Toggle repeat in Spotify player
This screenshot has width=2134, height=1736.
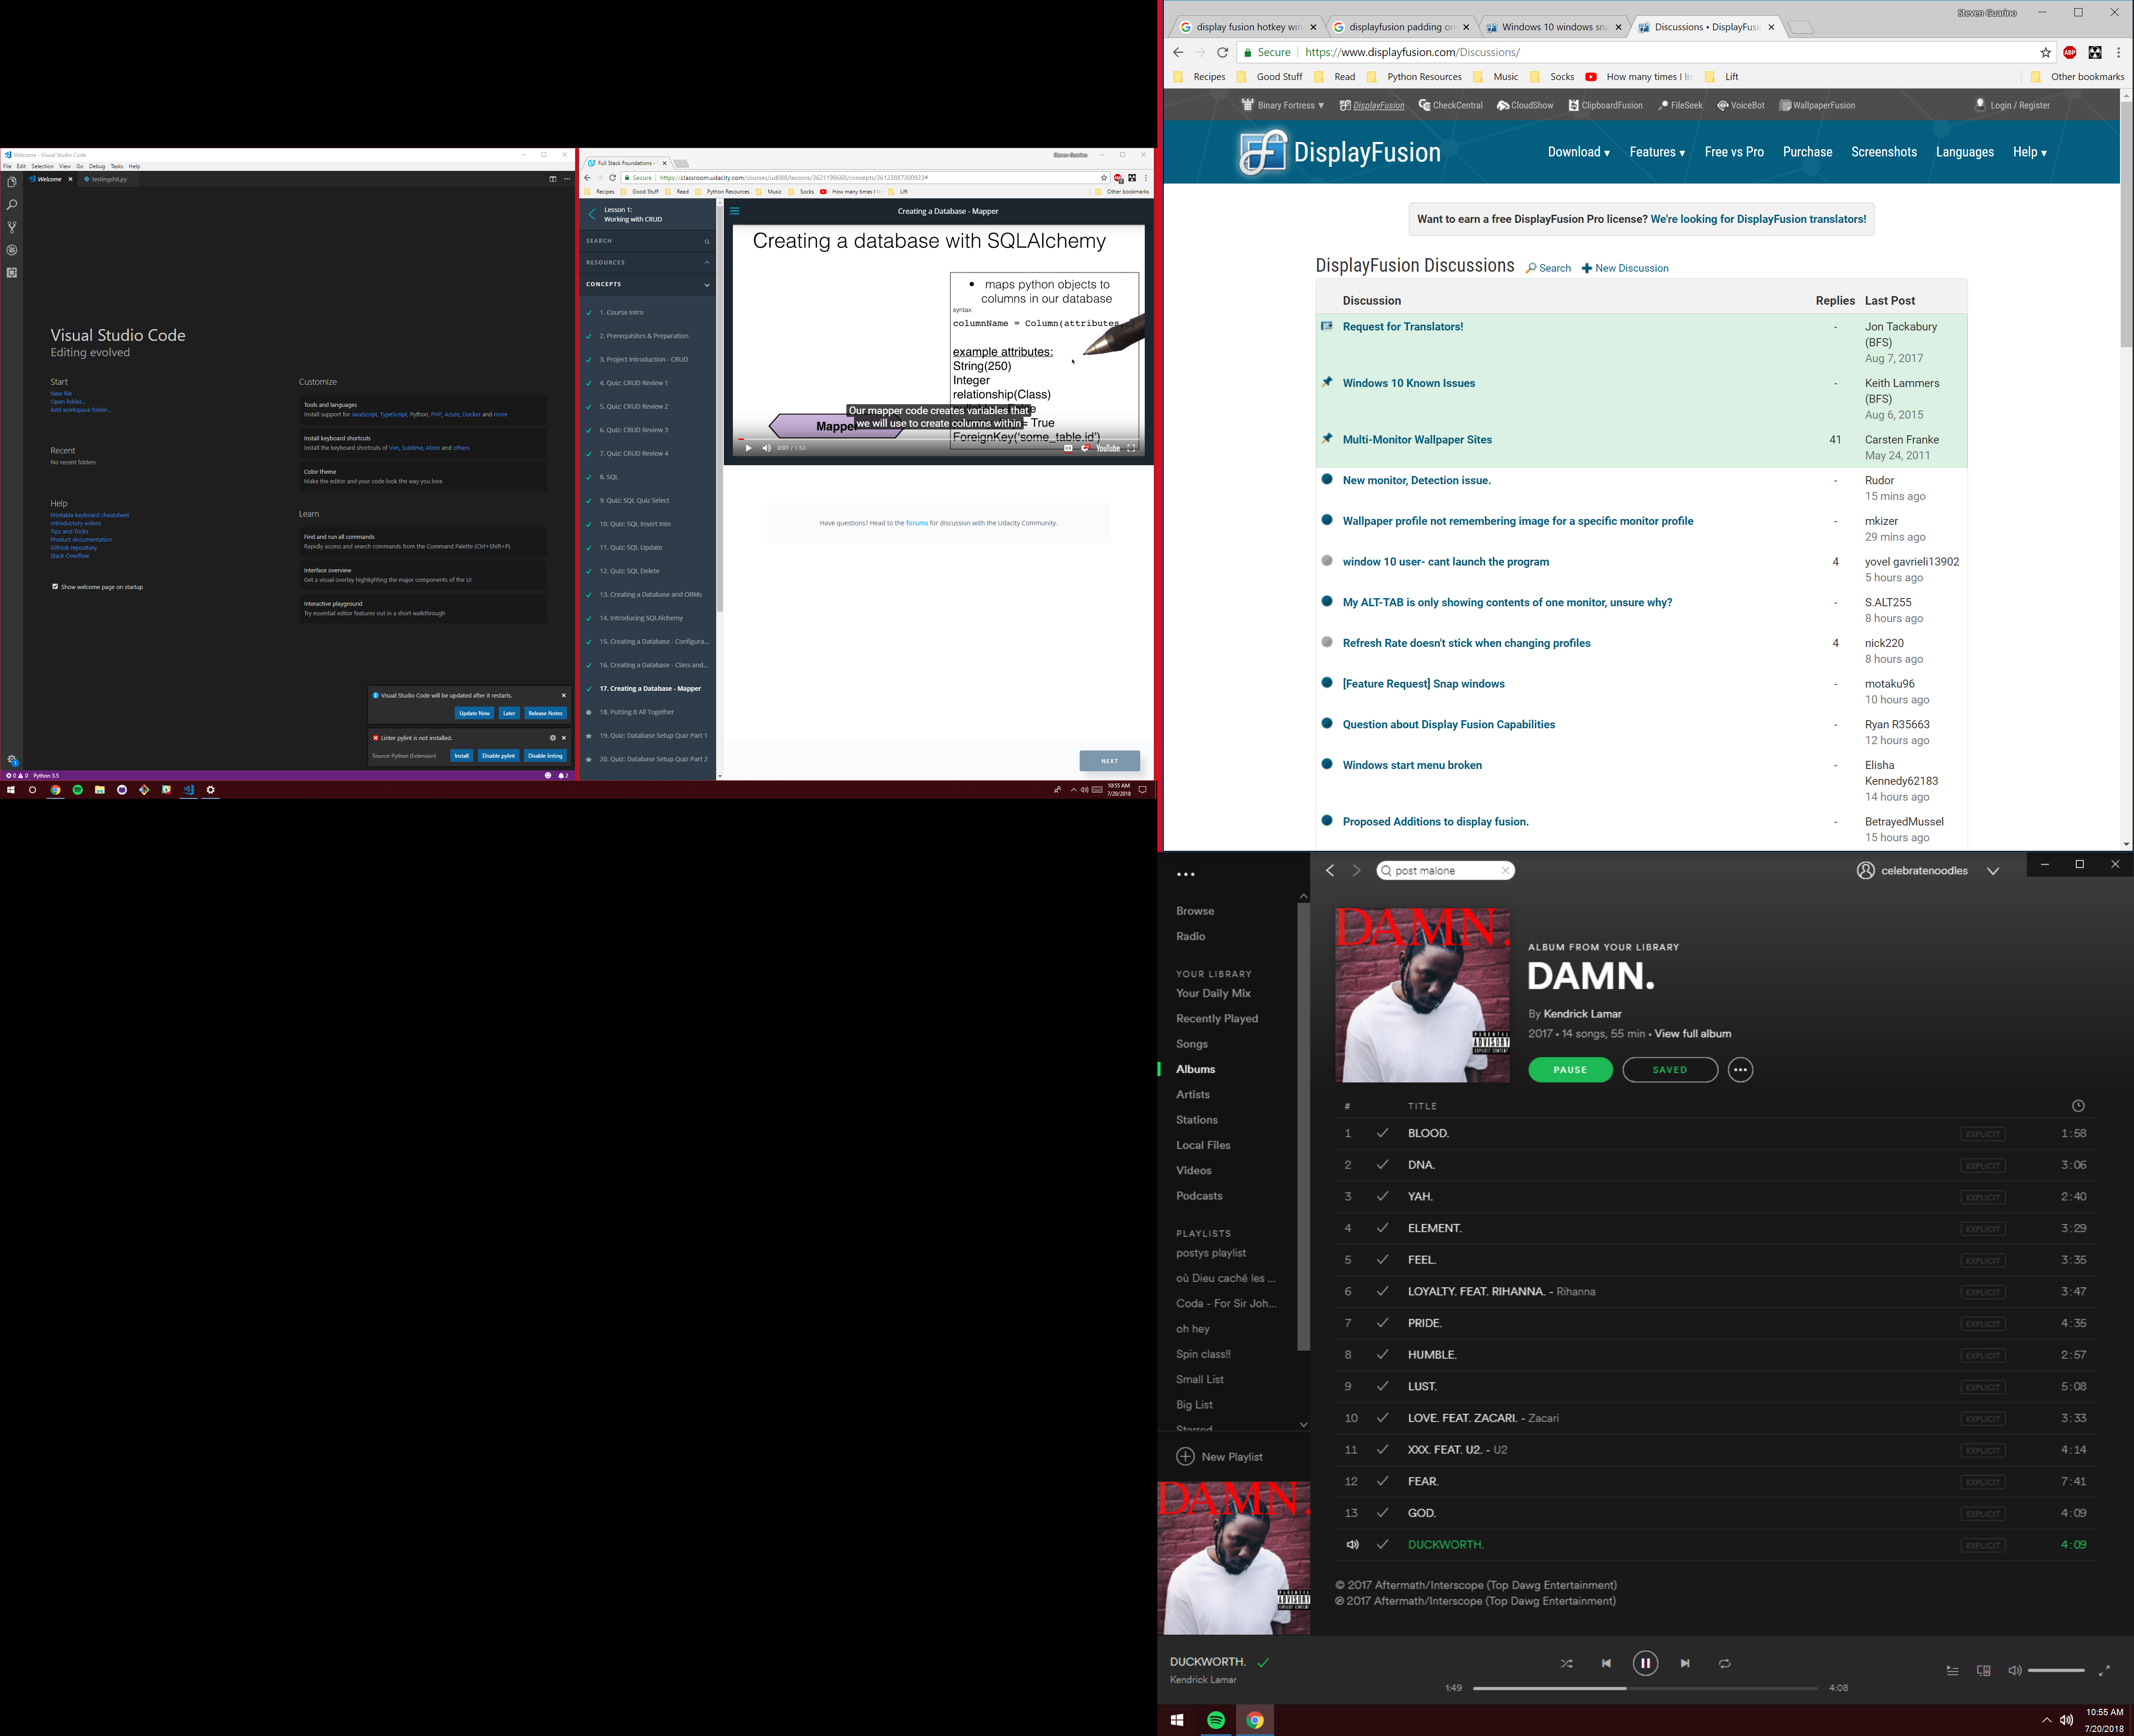[1724, 1663]
